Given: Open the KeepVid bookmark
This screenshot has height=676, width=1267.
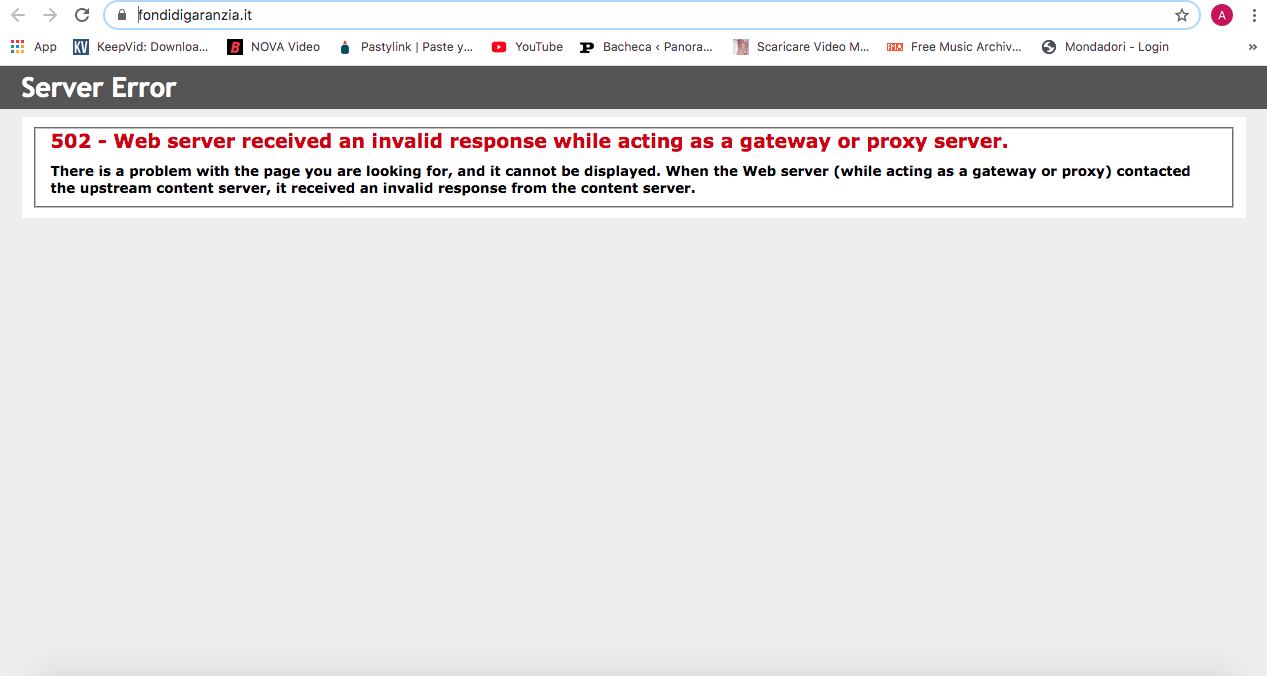Looking at the screenshot, I should [140, 47].
